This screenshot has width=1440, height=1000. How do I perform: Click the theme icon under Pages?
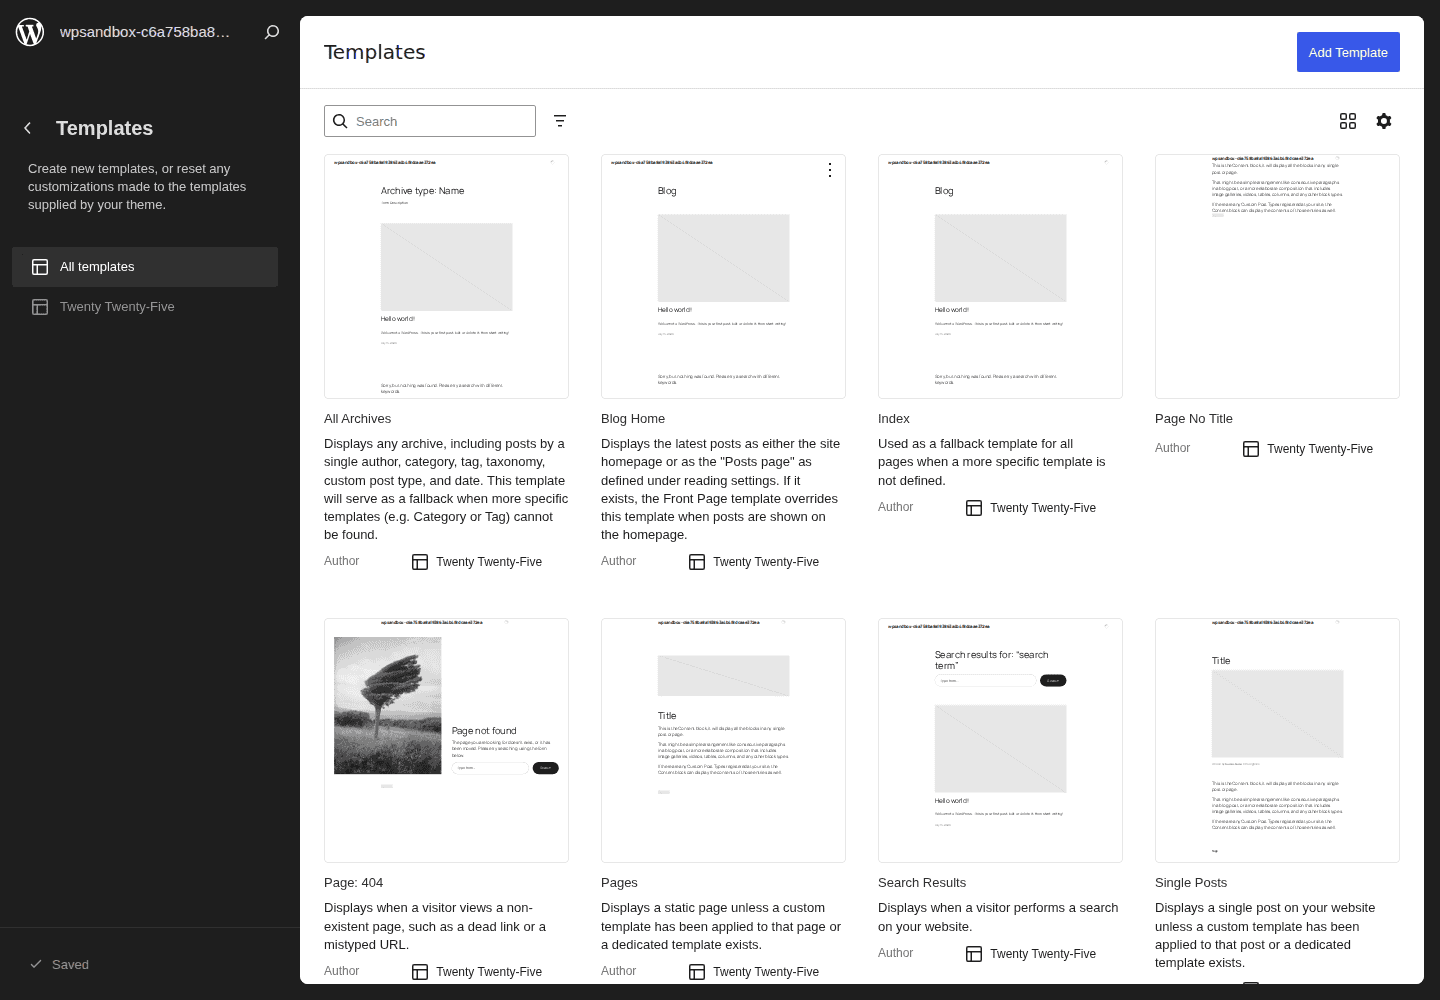697,972
